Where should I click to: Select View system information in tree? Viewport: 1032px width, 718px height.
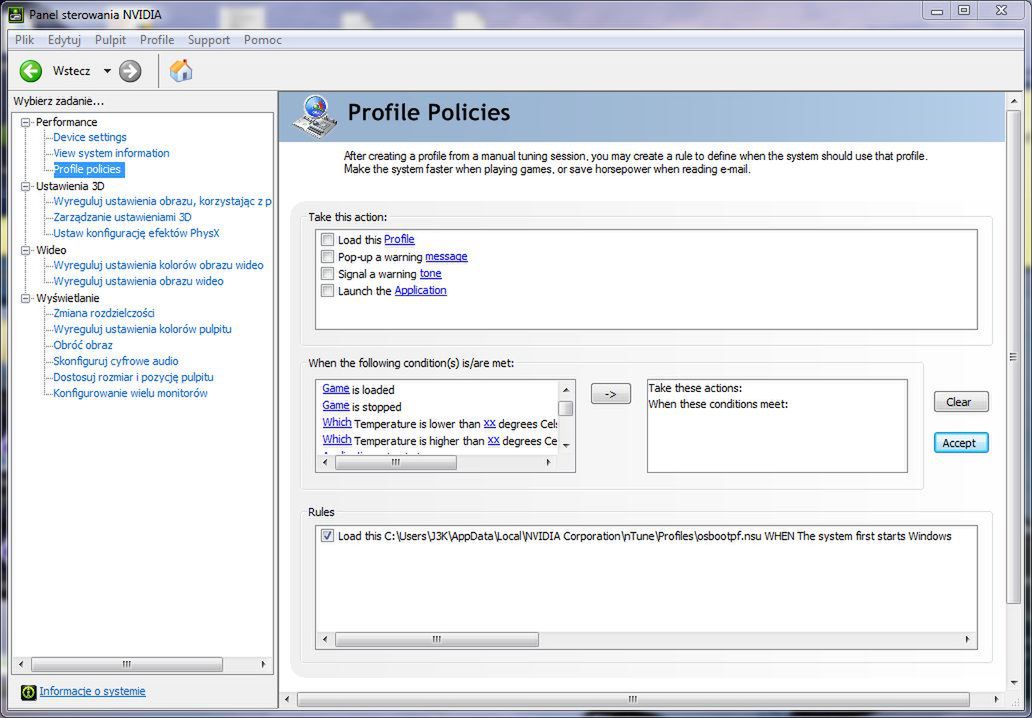111,153
